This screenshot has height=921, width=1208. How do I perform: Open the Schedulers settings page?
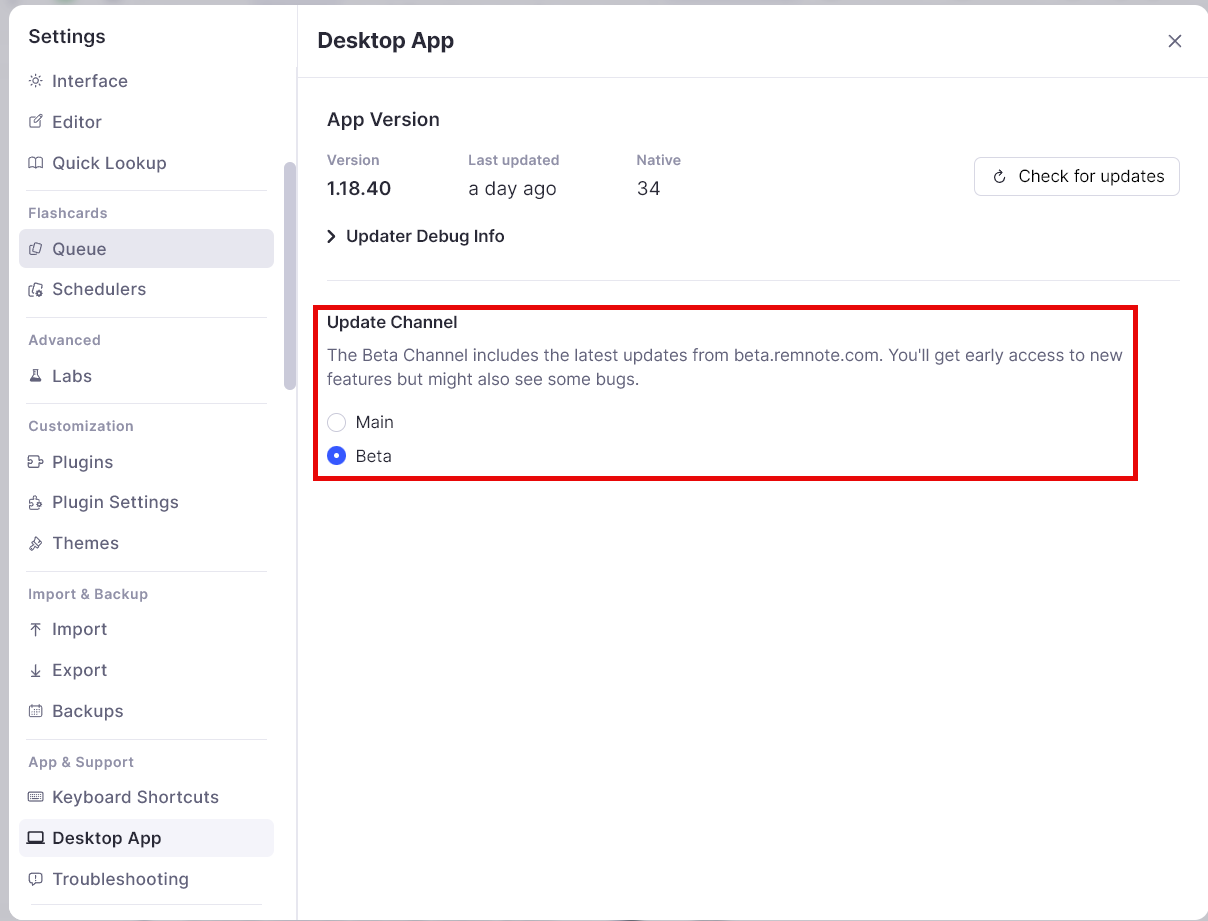[98, 289]
